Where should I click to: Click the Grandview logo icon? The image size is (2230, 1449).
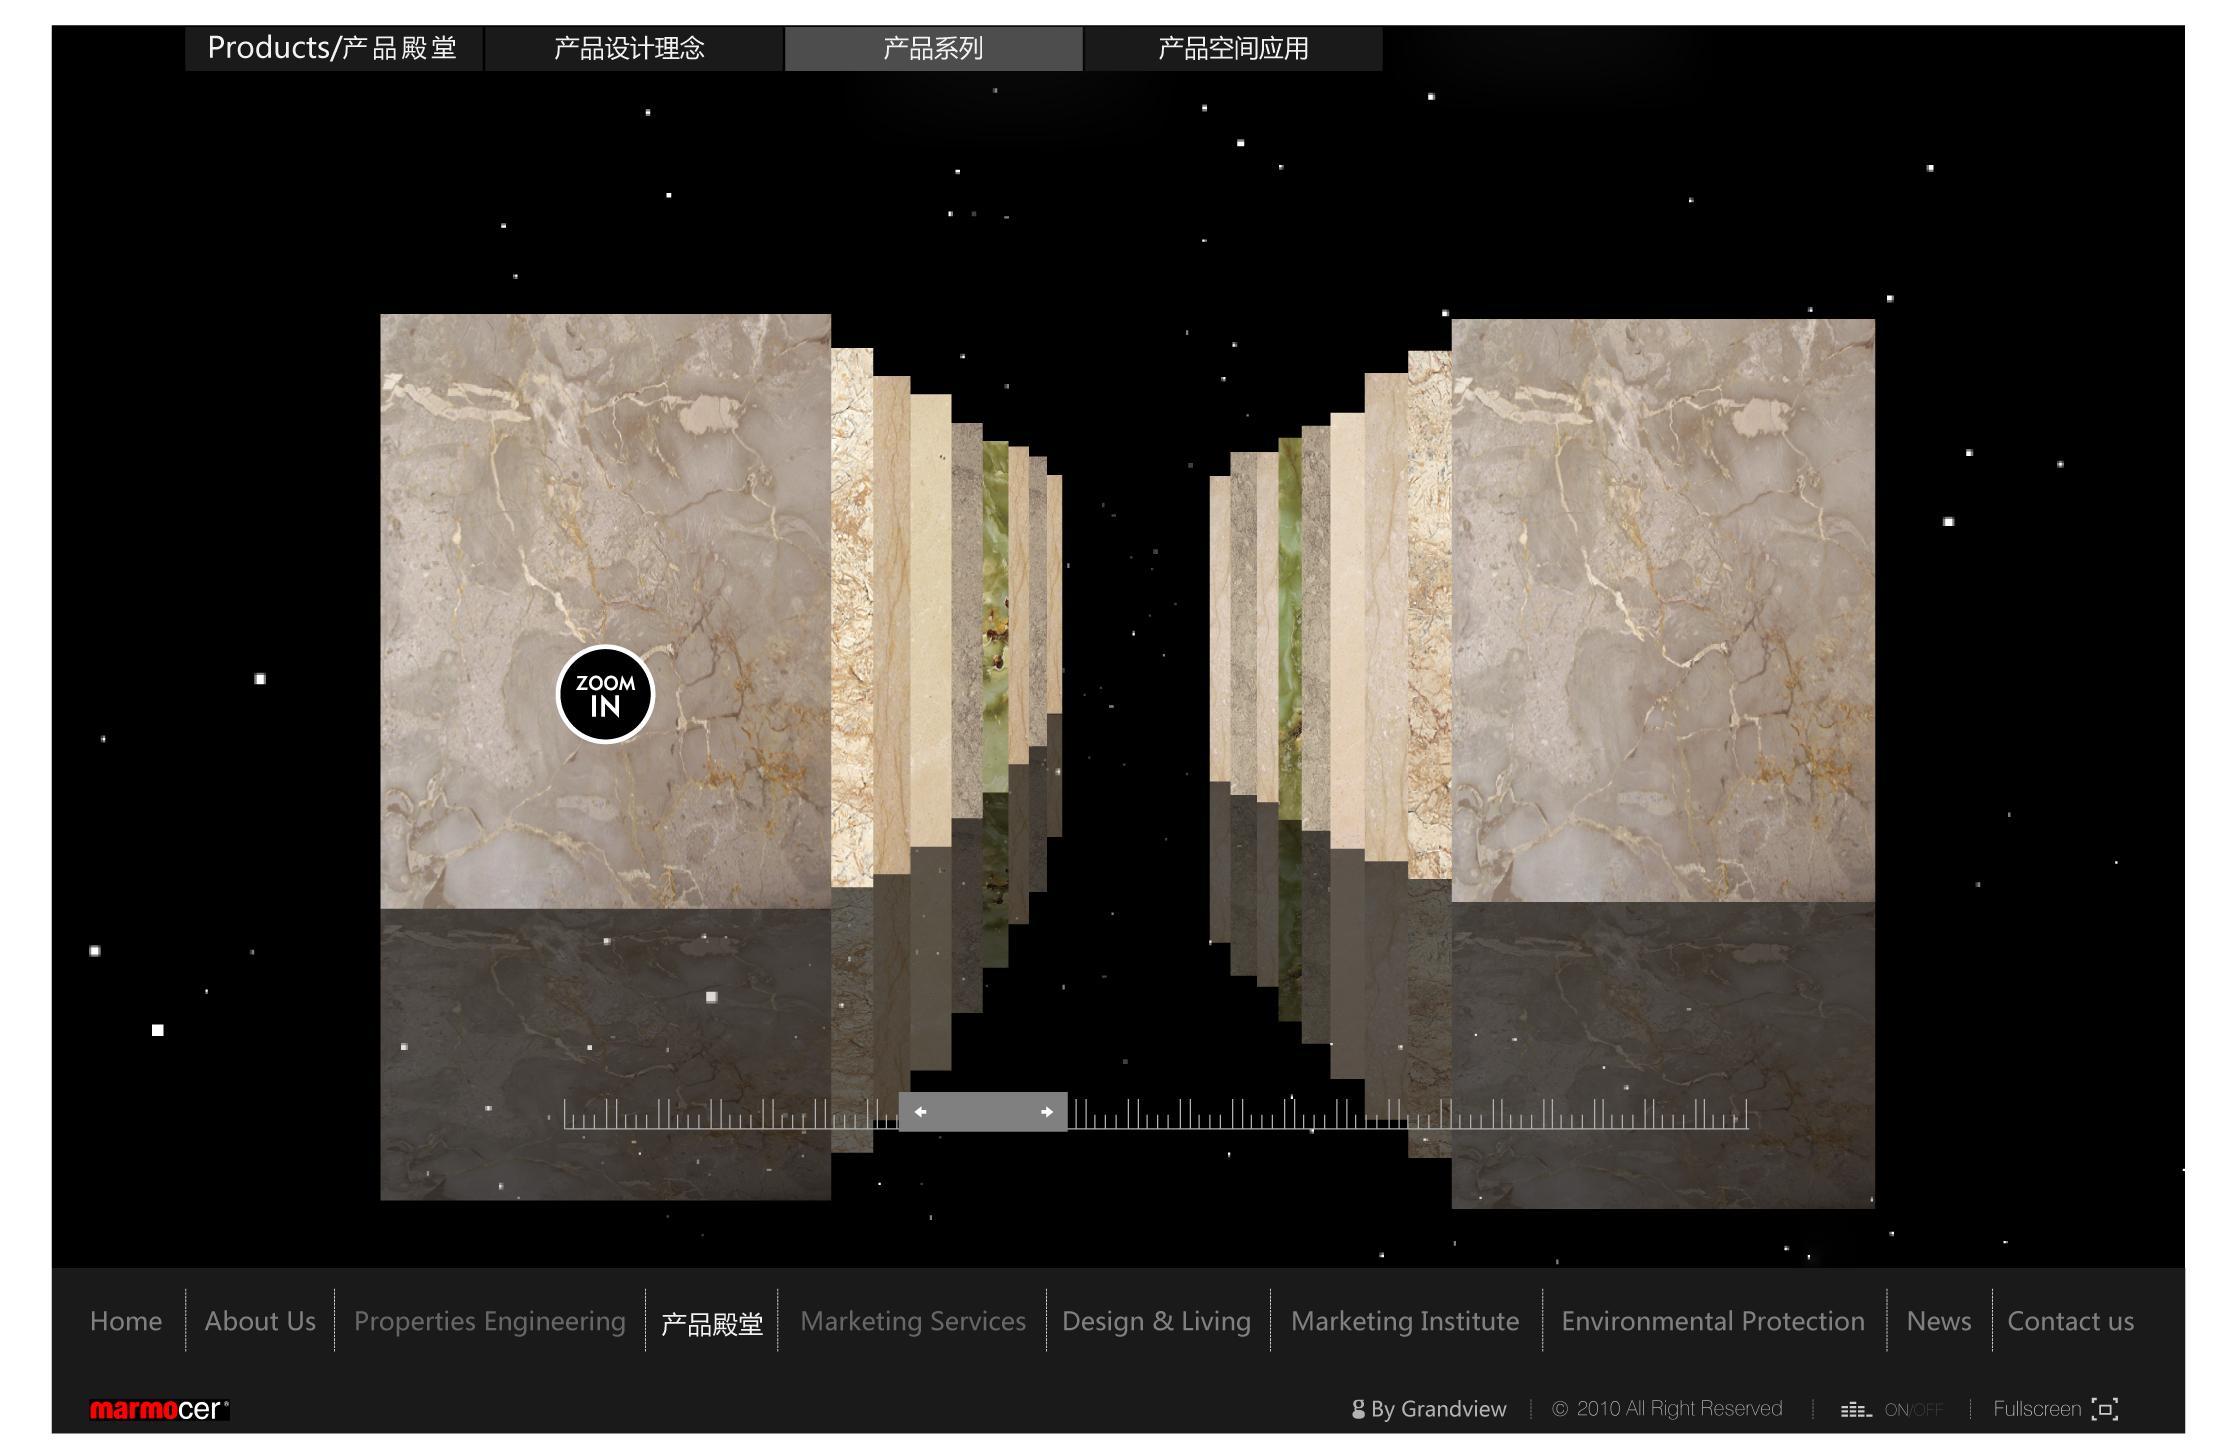point(1358,1410)
